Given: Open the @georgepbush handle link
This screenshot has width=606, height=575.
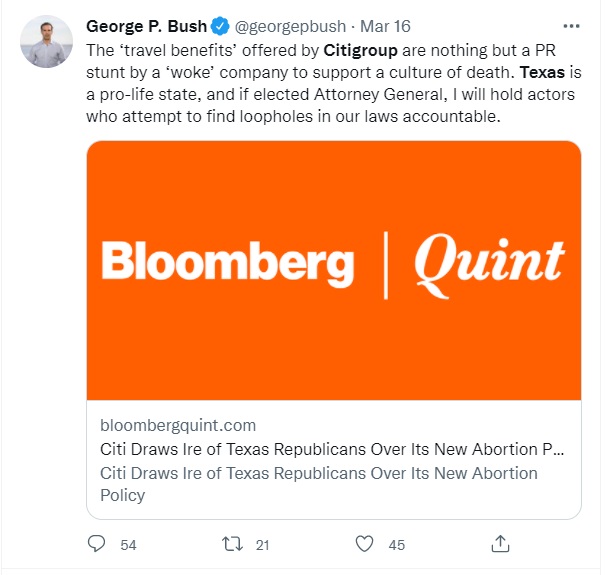Looking at the screenshot, I should [x=290, y=26].
